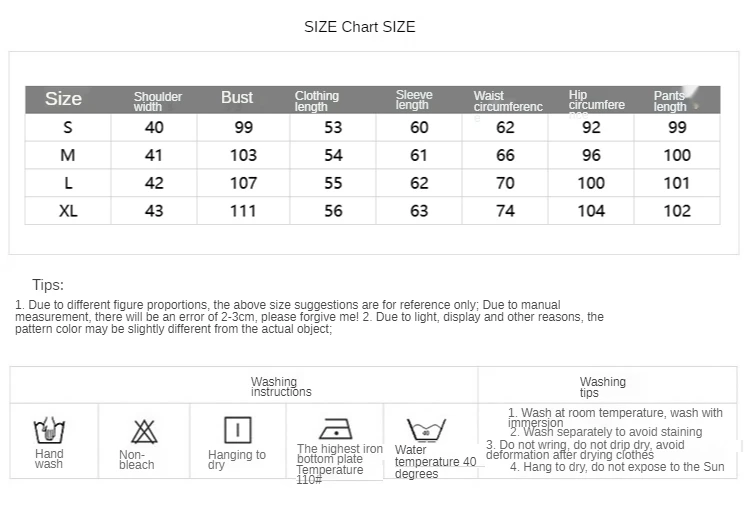Screen dimensions: 749x509
Task: Select the S size row label
Action: click(x=68, y=127)
